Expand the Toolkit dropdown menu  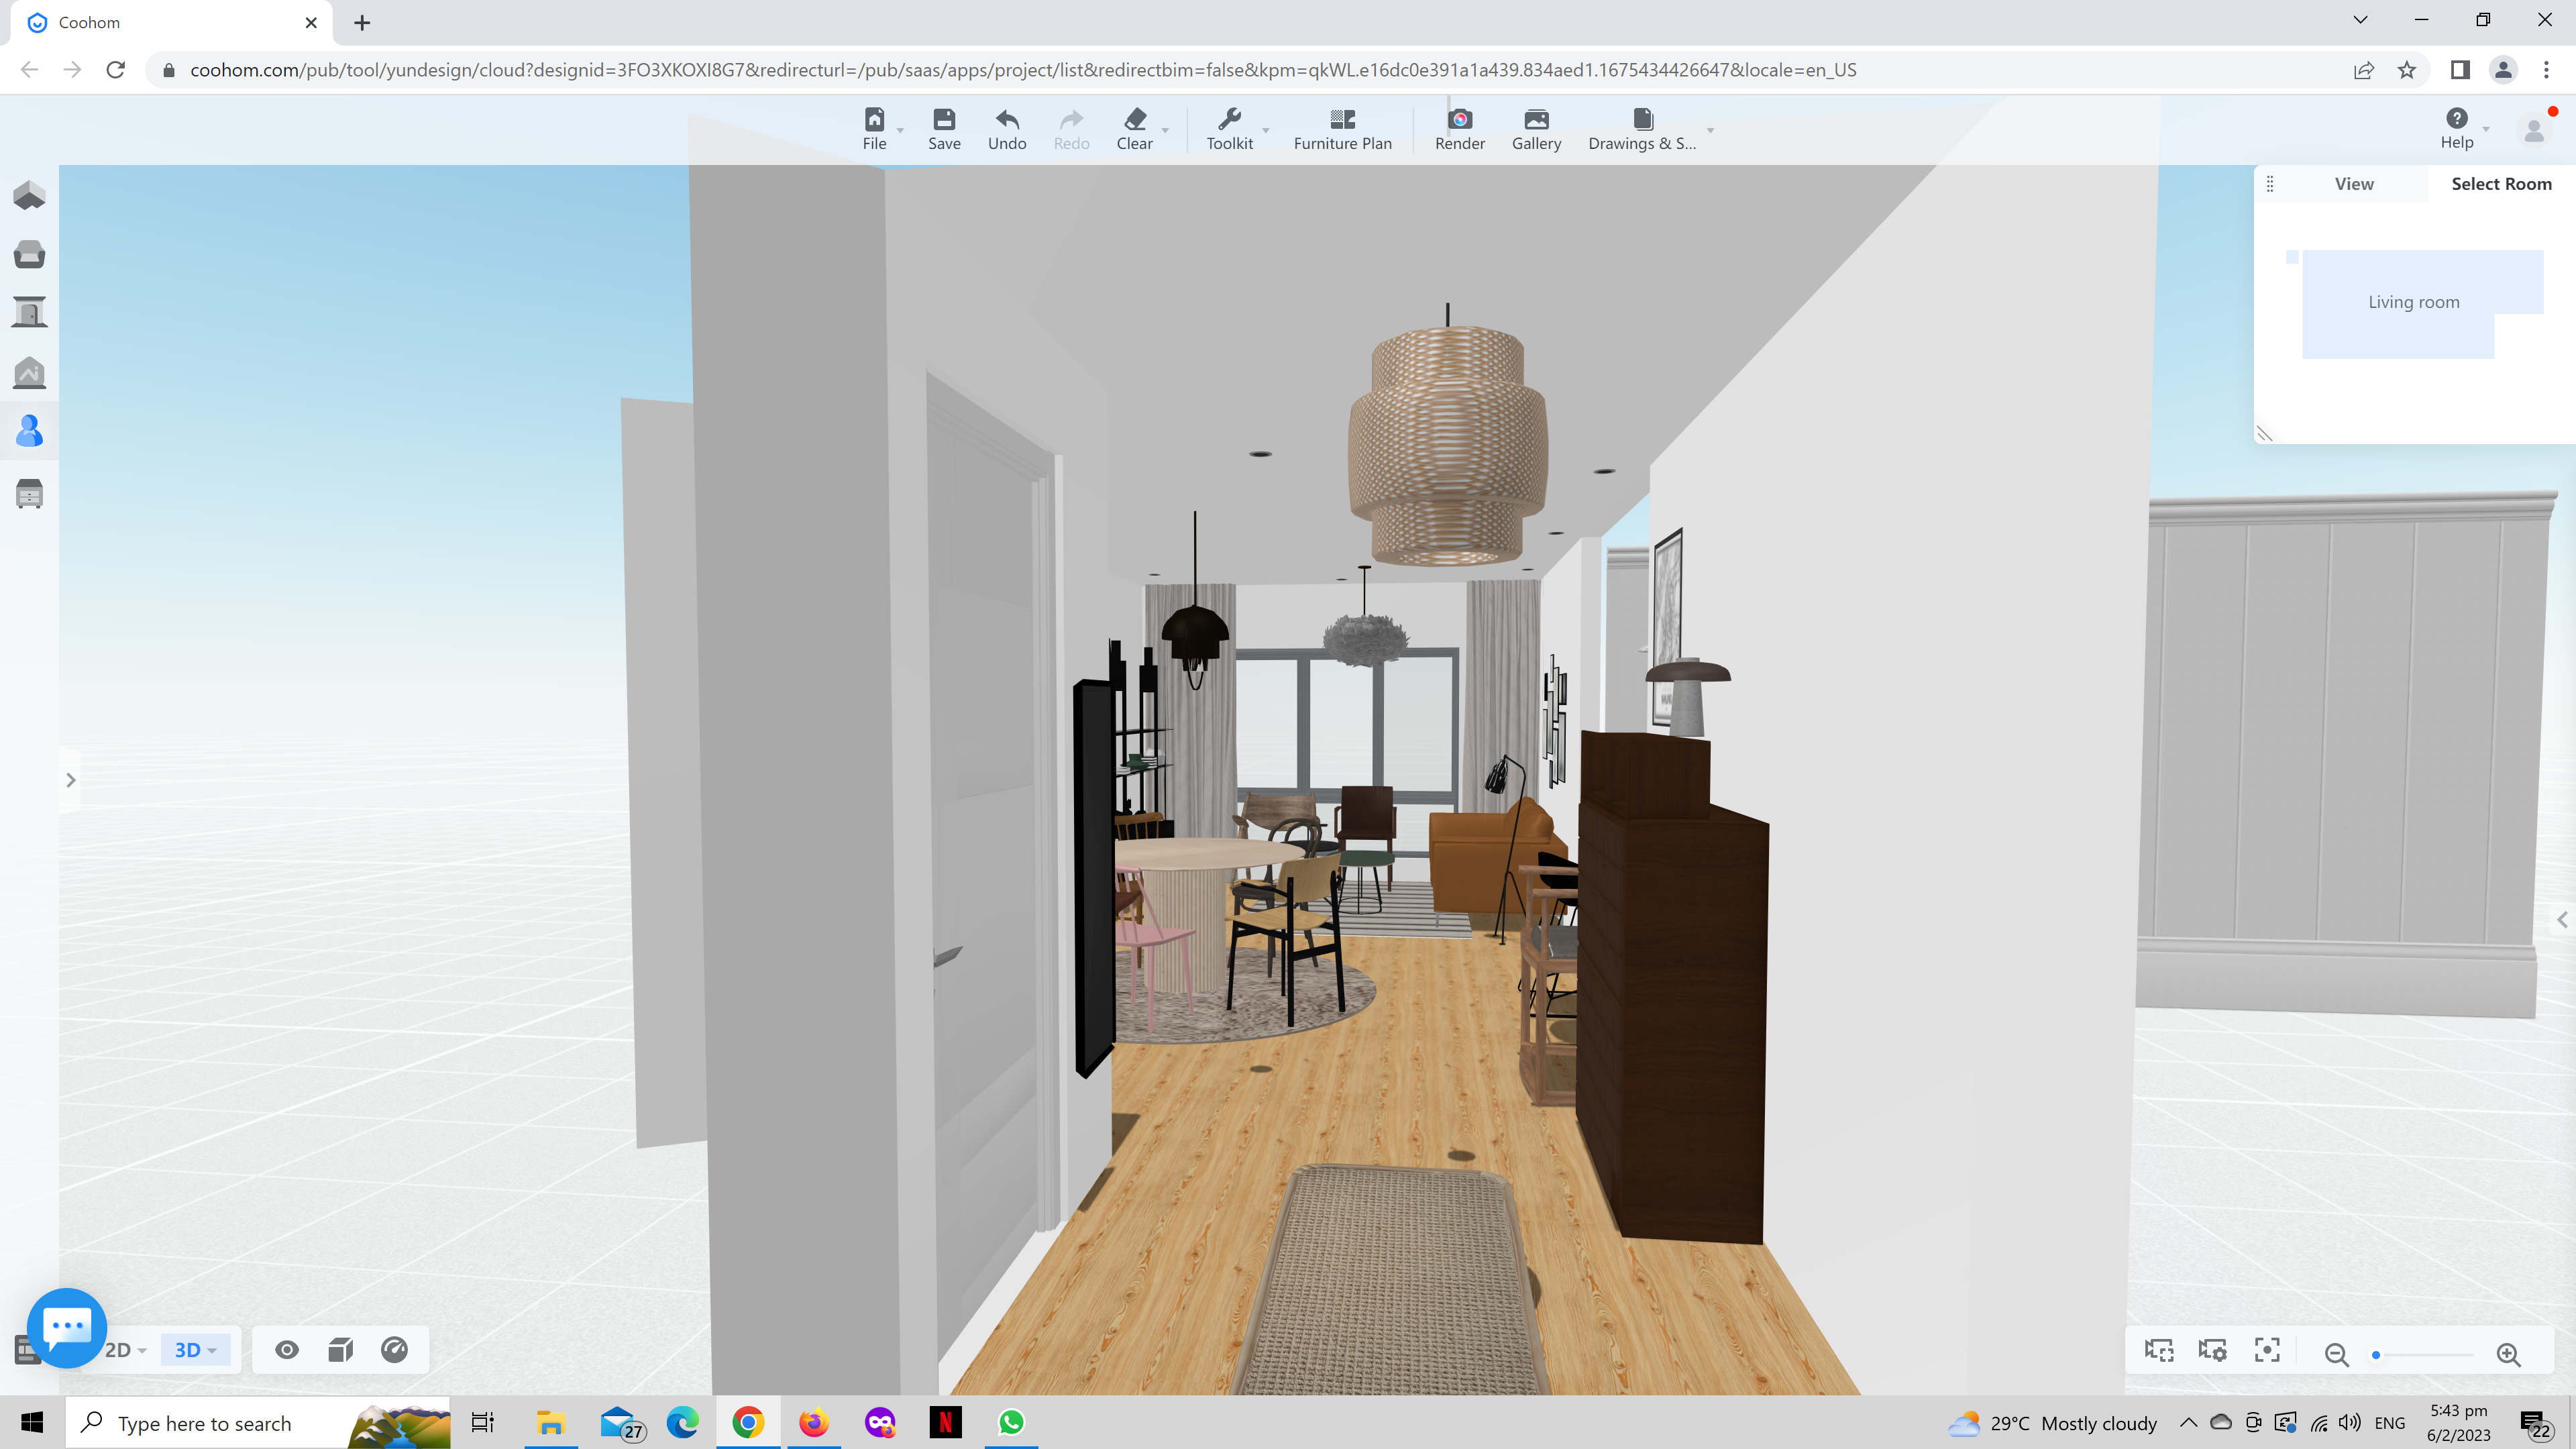point(1265,131)
